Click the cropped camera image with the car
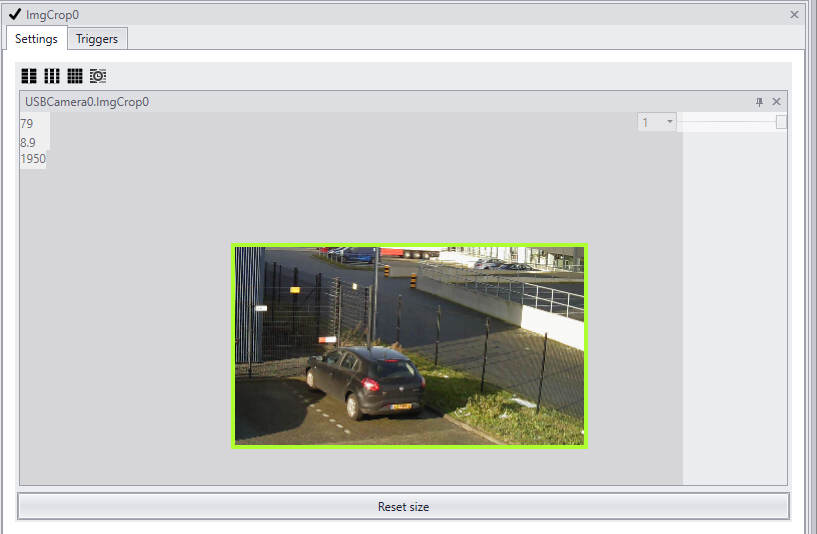 (x=410, y=346)
